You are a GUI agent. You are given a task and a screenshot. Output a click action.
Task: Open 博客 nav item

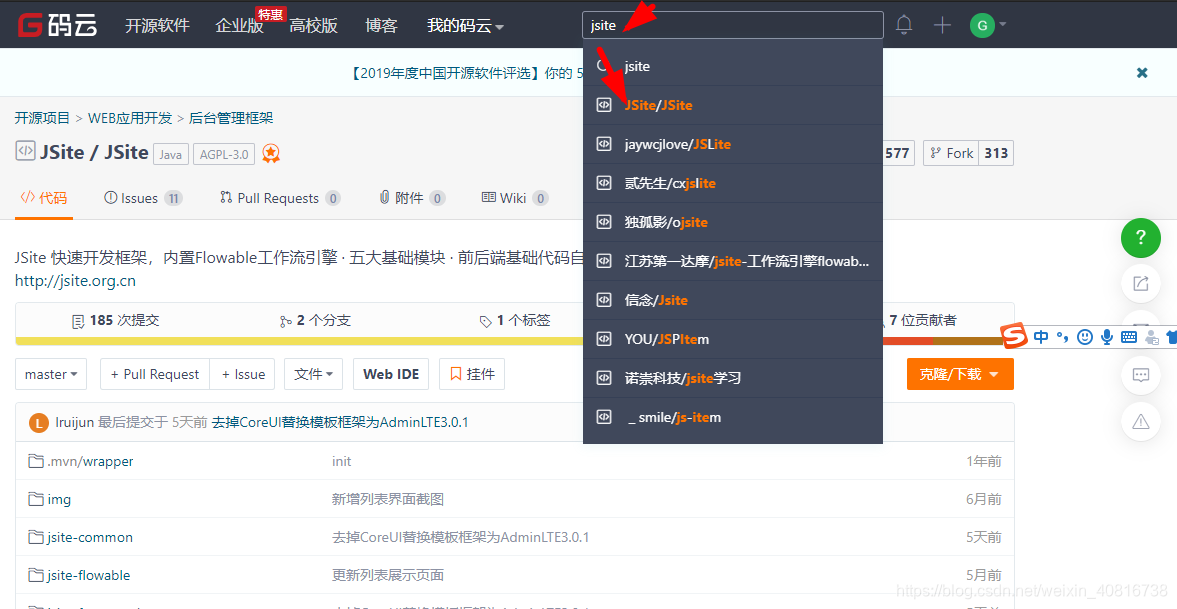tap(381, 26)
